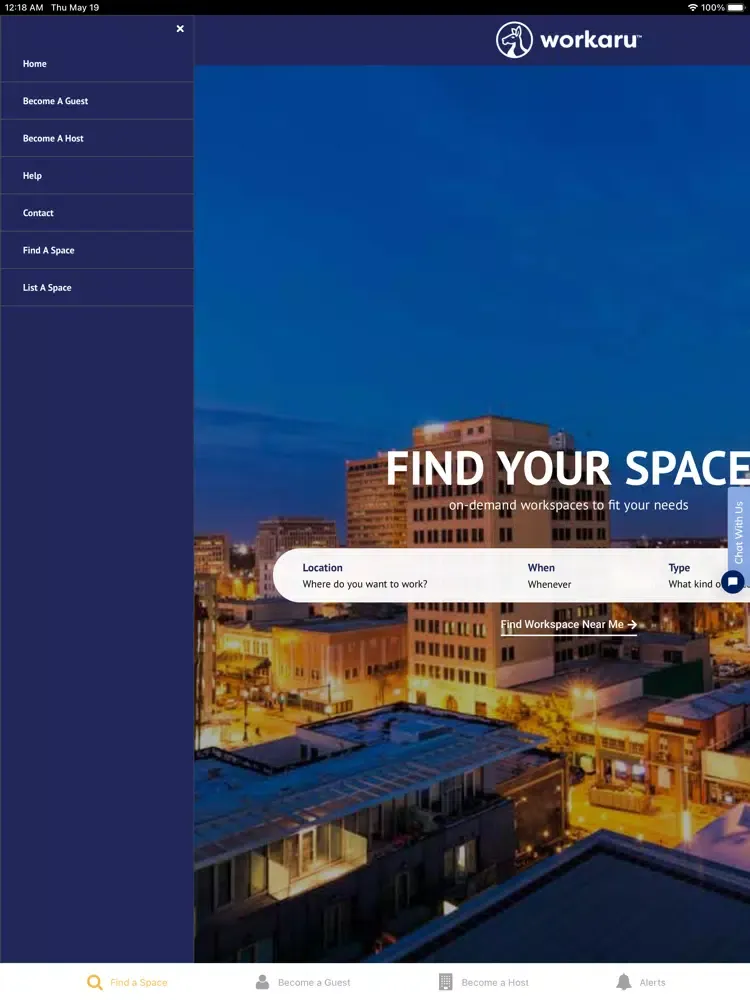Open the When Whenever date selector
The width and height of the screenshot is (750, 1000).
coord(549,576)
